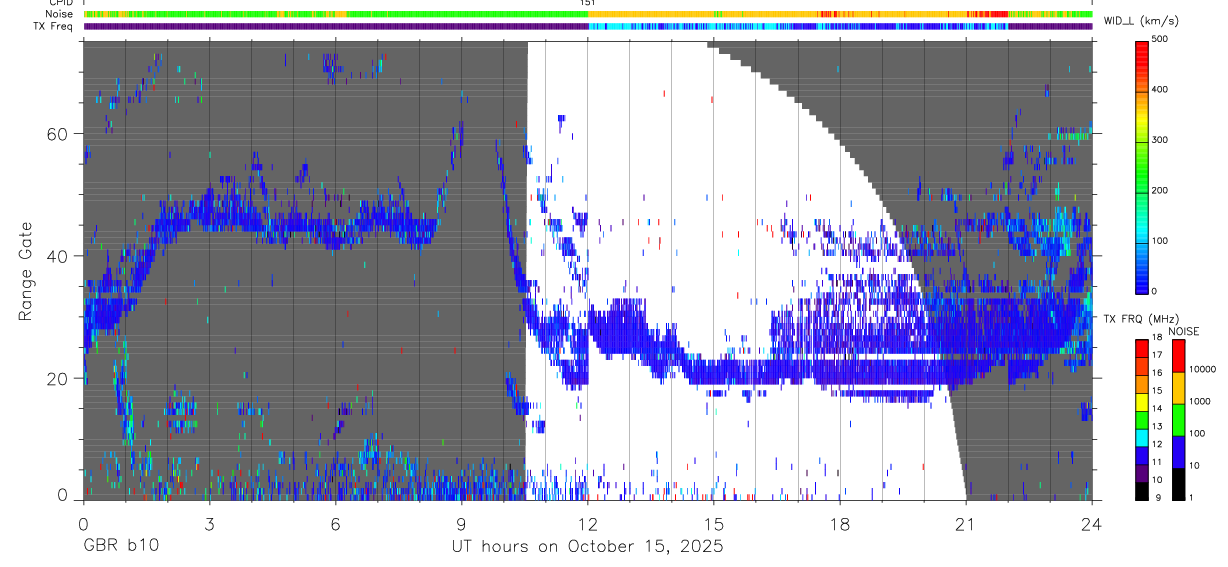The width and height of the screenshot is (1228, 567).
Task: Click the 300 tick on the WID color bar
Action: coord(1160,141)
